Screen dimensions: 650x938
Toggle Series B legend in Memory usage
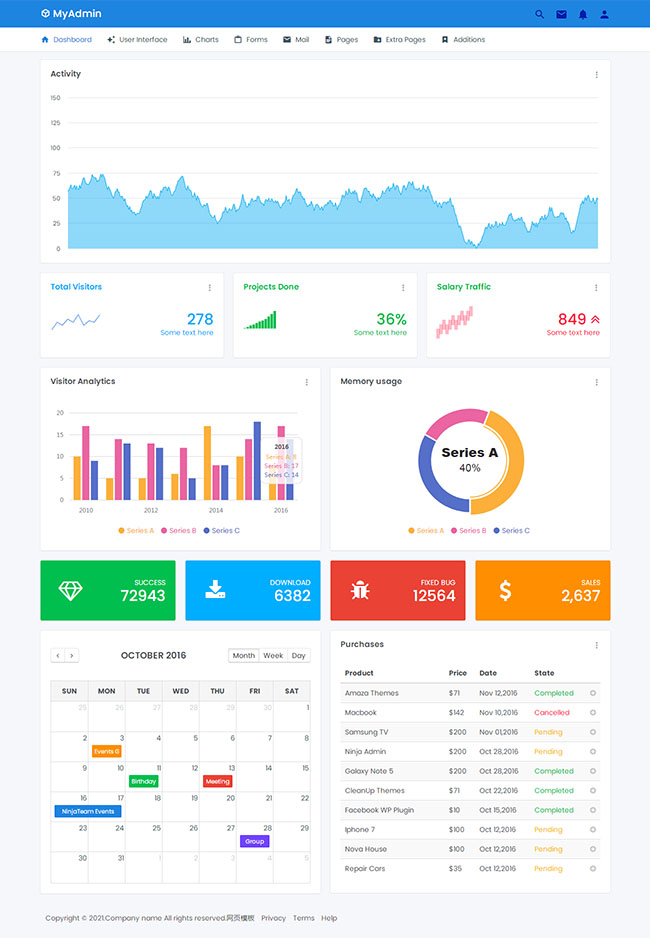coord(469,531)
